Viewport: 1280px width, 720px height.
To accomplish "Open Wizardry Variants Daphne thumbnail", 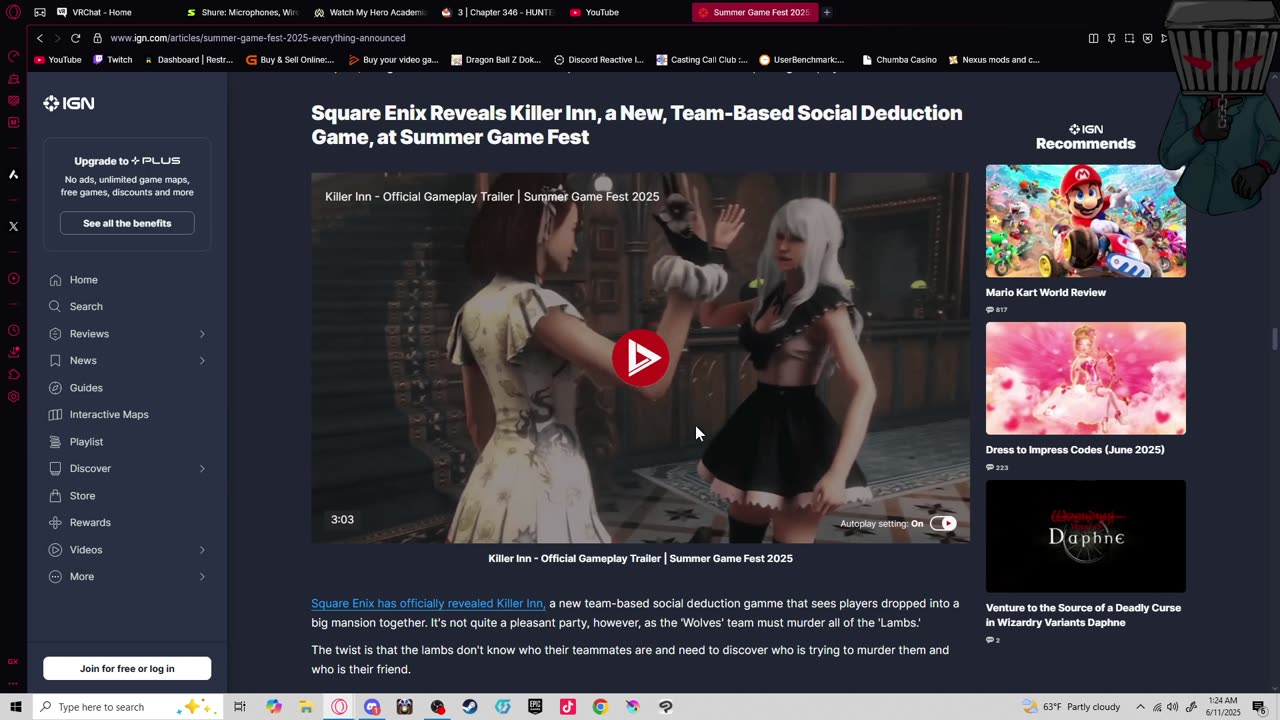I will [x=1085, y=536].
